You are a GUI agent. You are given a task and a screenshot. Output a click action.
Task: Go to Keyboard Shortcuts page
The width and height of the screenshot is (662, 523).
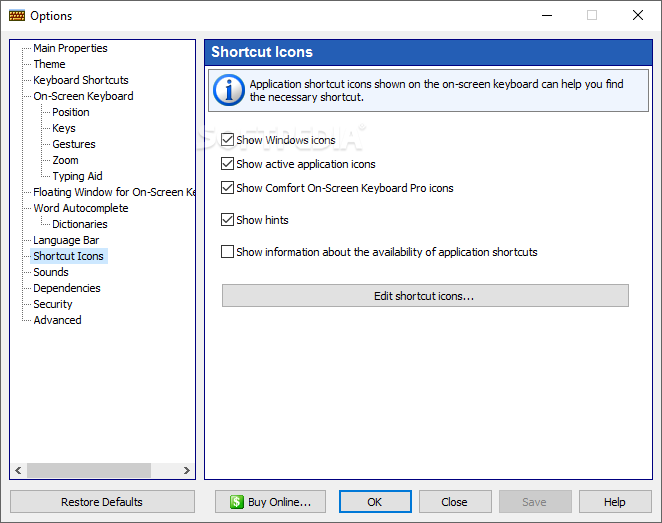tap(81, 80)
